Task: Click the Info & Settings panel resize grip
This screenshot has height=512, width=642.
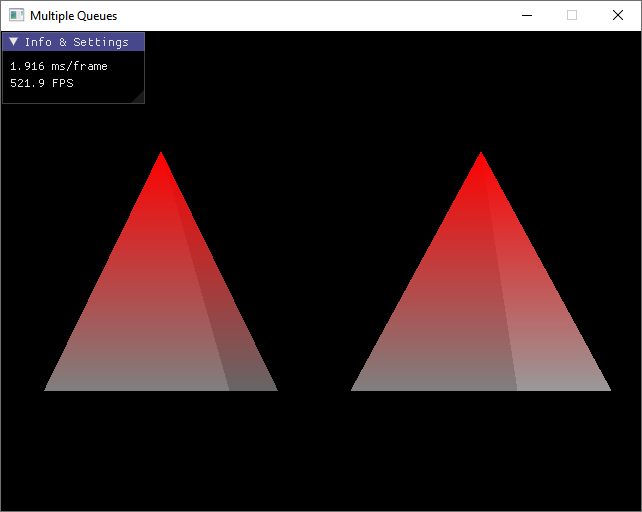Action: [x=139, y=97]
